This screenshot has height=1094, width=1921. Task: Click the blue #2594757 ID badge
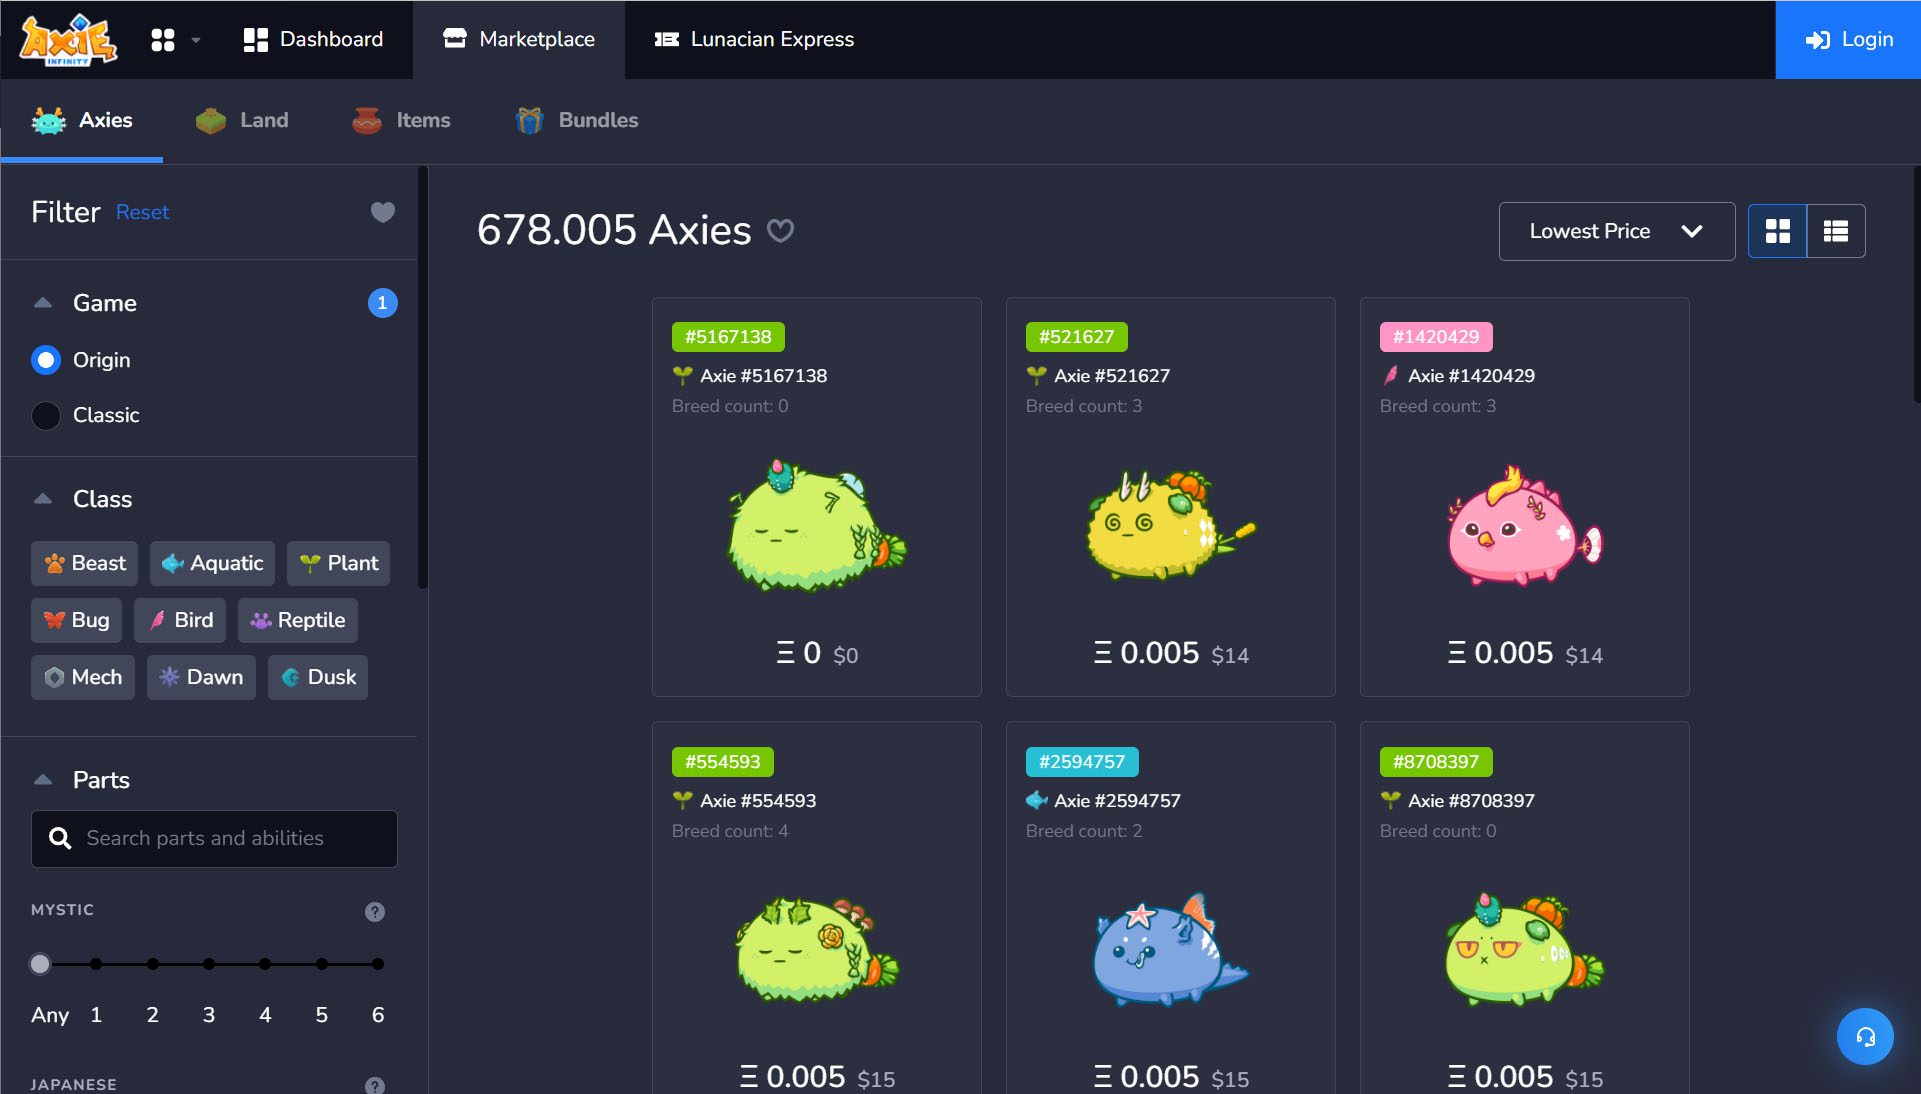point(1082,762)
